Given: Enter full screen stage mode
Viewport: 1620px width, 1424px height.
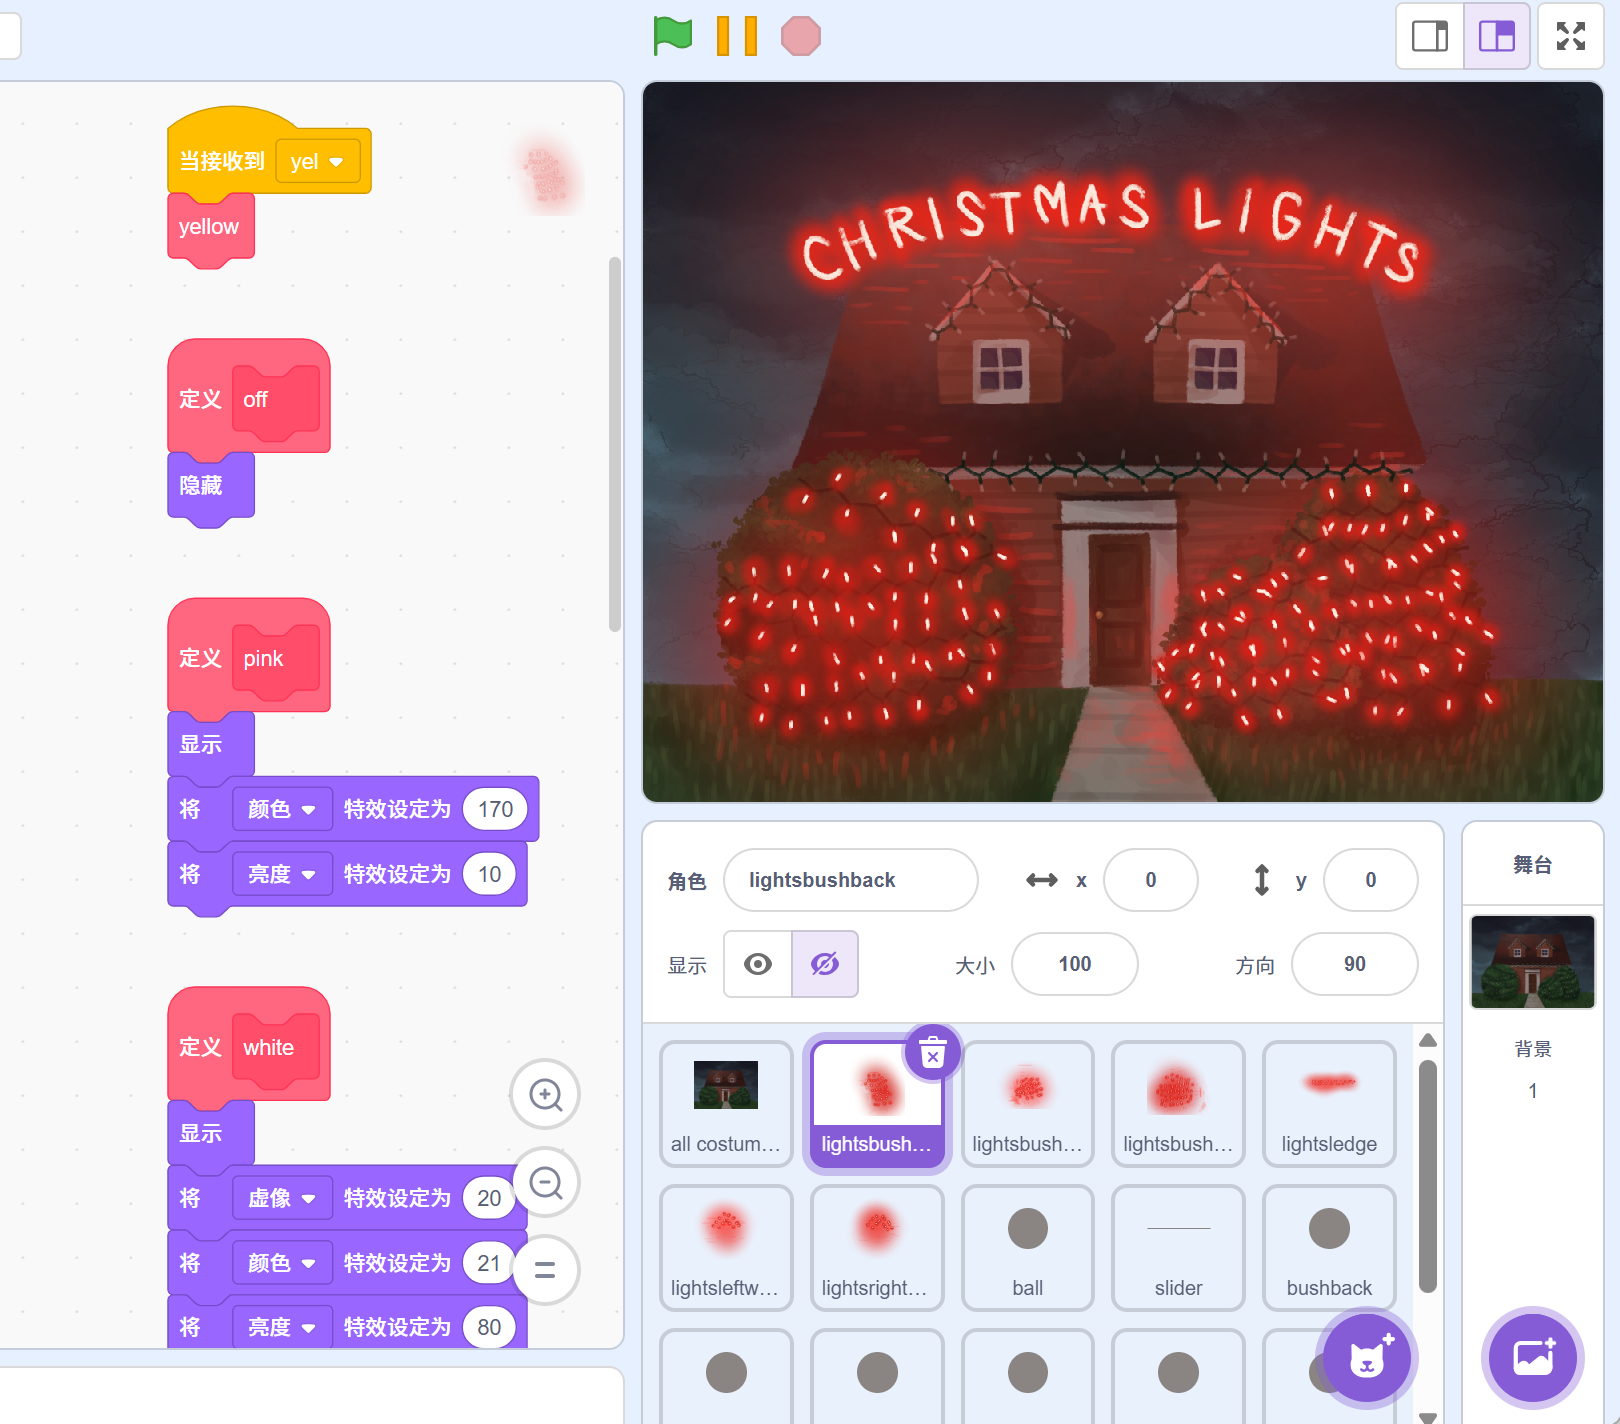Looking at the screenshot, I should pyautogui.click(x=1570, y=36).
